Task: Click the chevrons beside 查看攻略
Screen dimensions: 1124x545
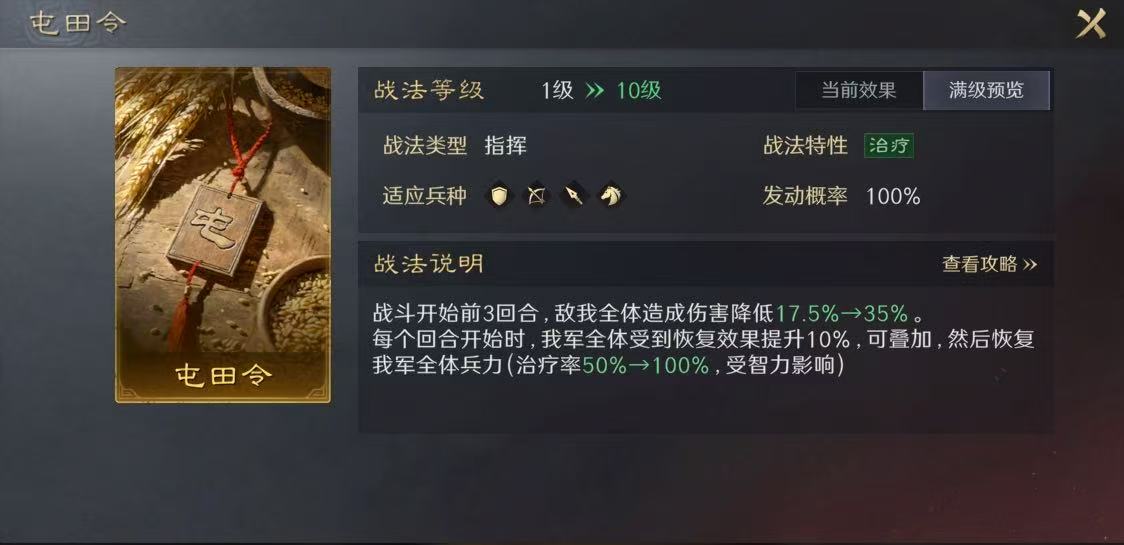Action: pyautogui.click(x=1029, y=265)
